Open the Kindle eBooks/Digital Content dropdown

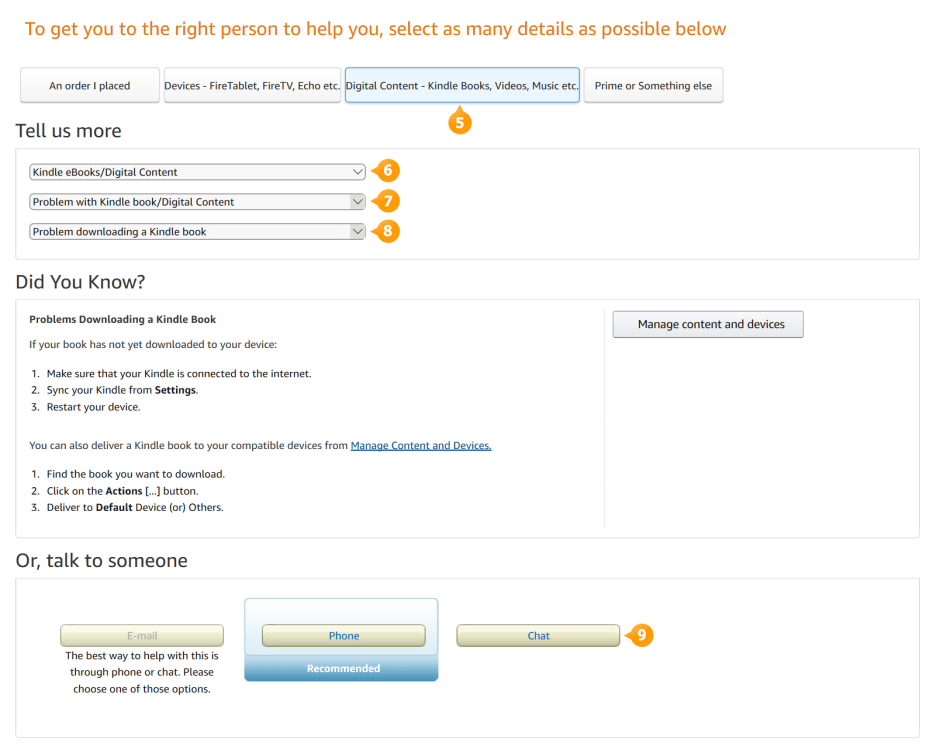pyautogui.click(x=197, y=172)
